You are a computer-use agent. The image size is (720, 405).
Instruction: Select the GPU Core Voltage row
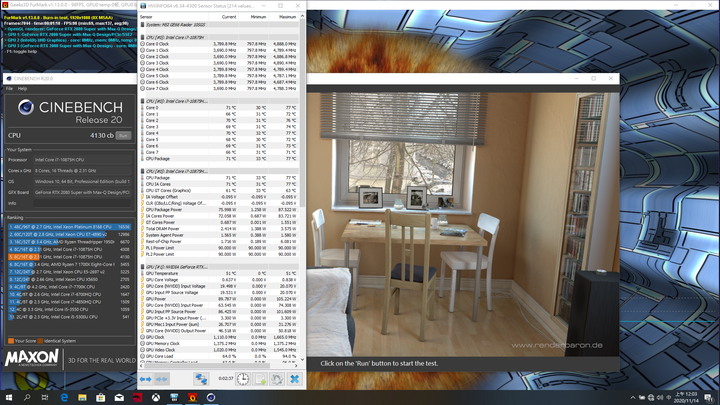[219, 280]
